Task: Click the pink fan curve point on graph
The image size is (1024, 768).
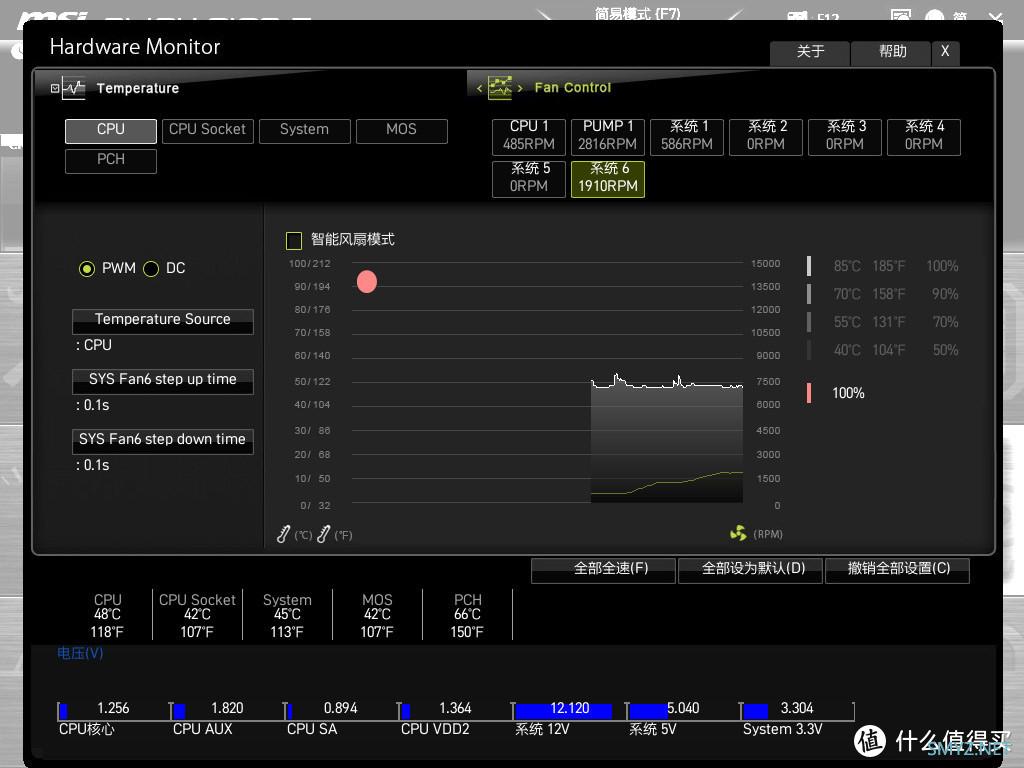Action: click(367, 282)
